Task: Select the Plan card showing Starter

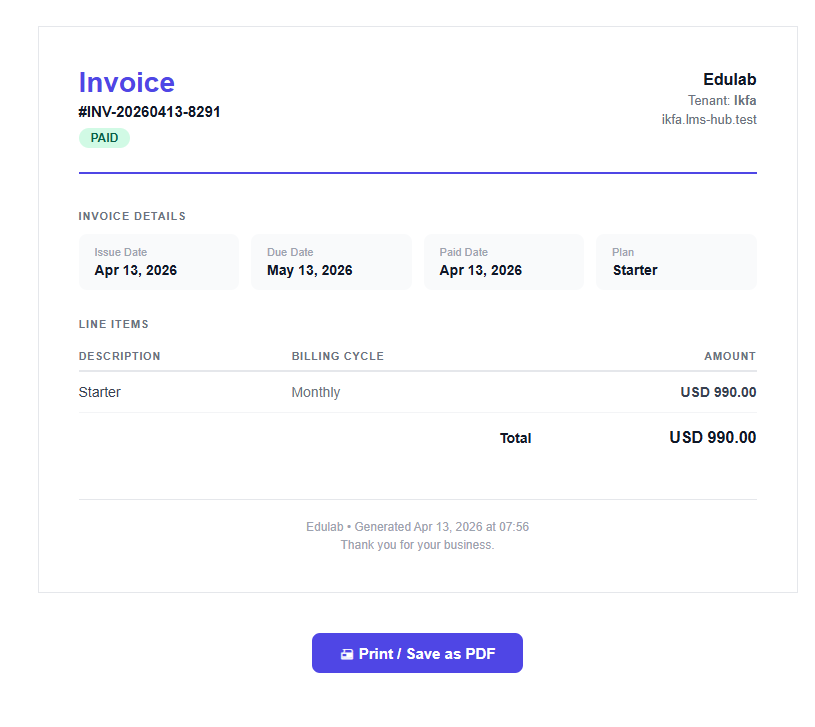Action: 676,261
